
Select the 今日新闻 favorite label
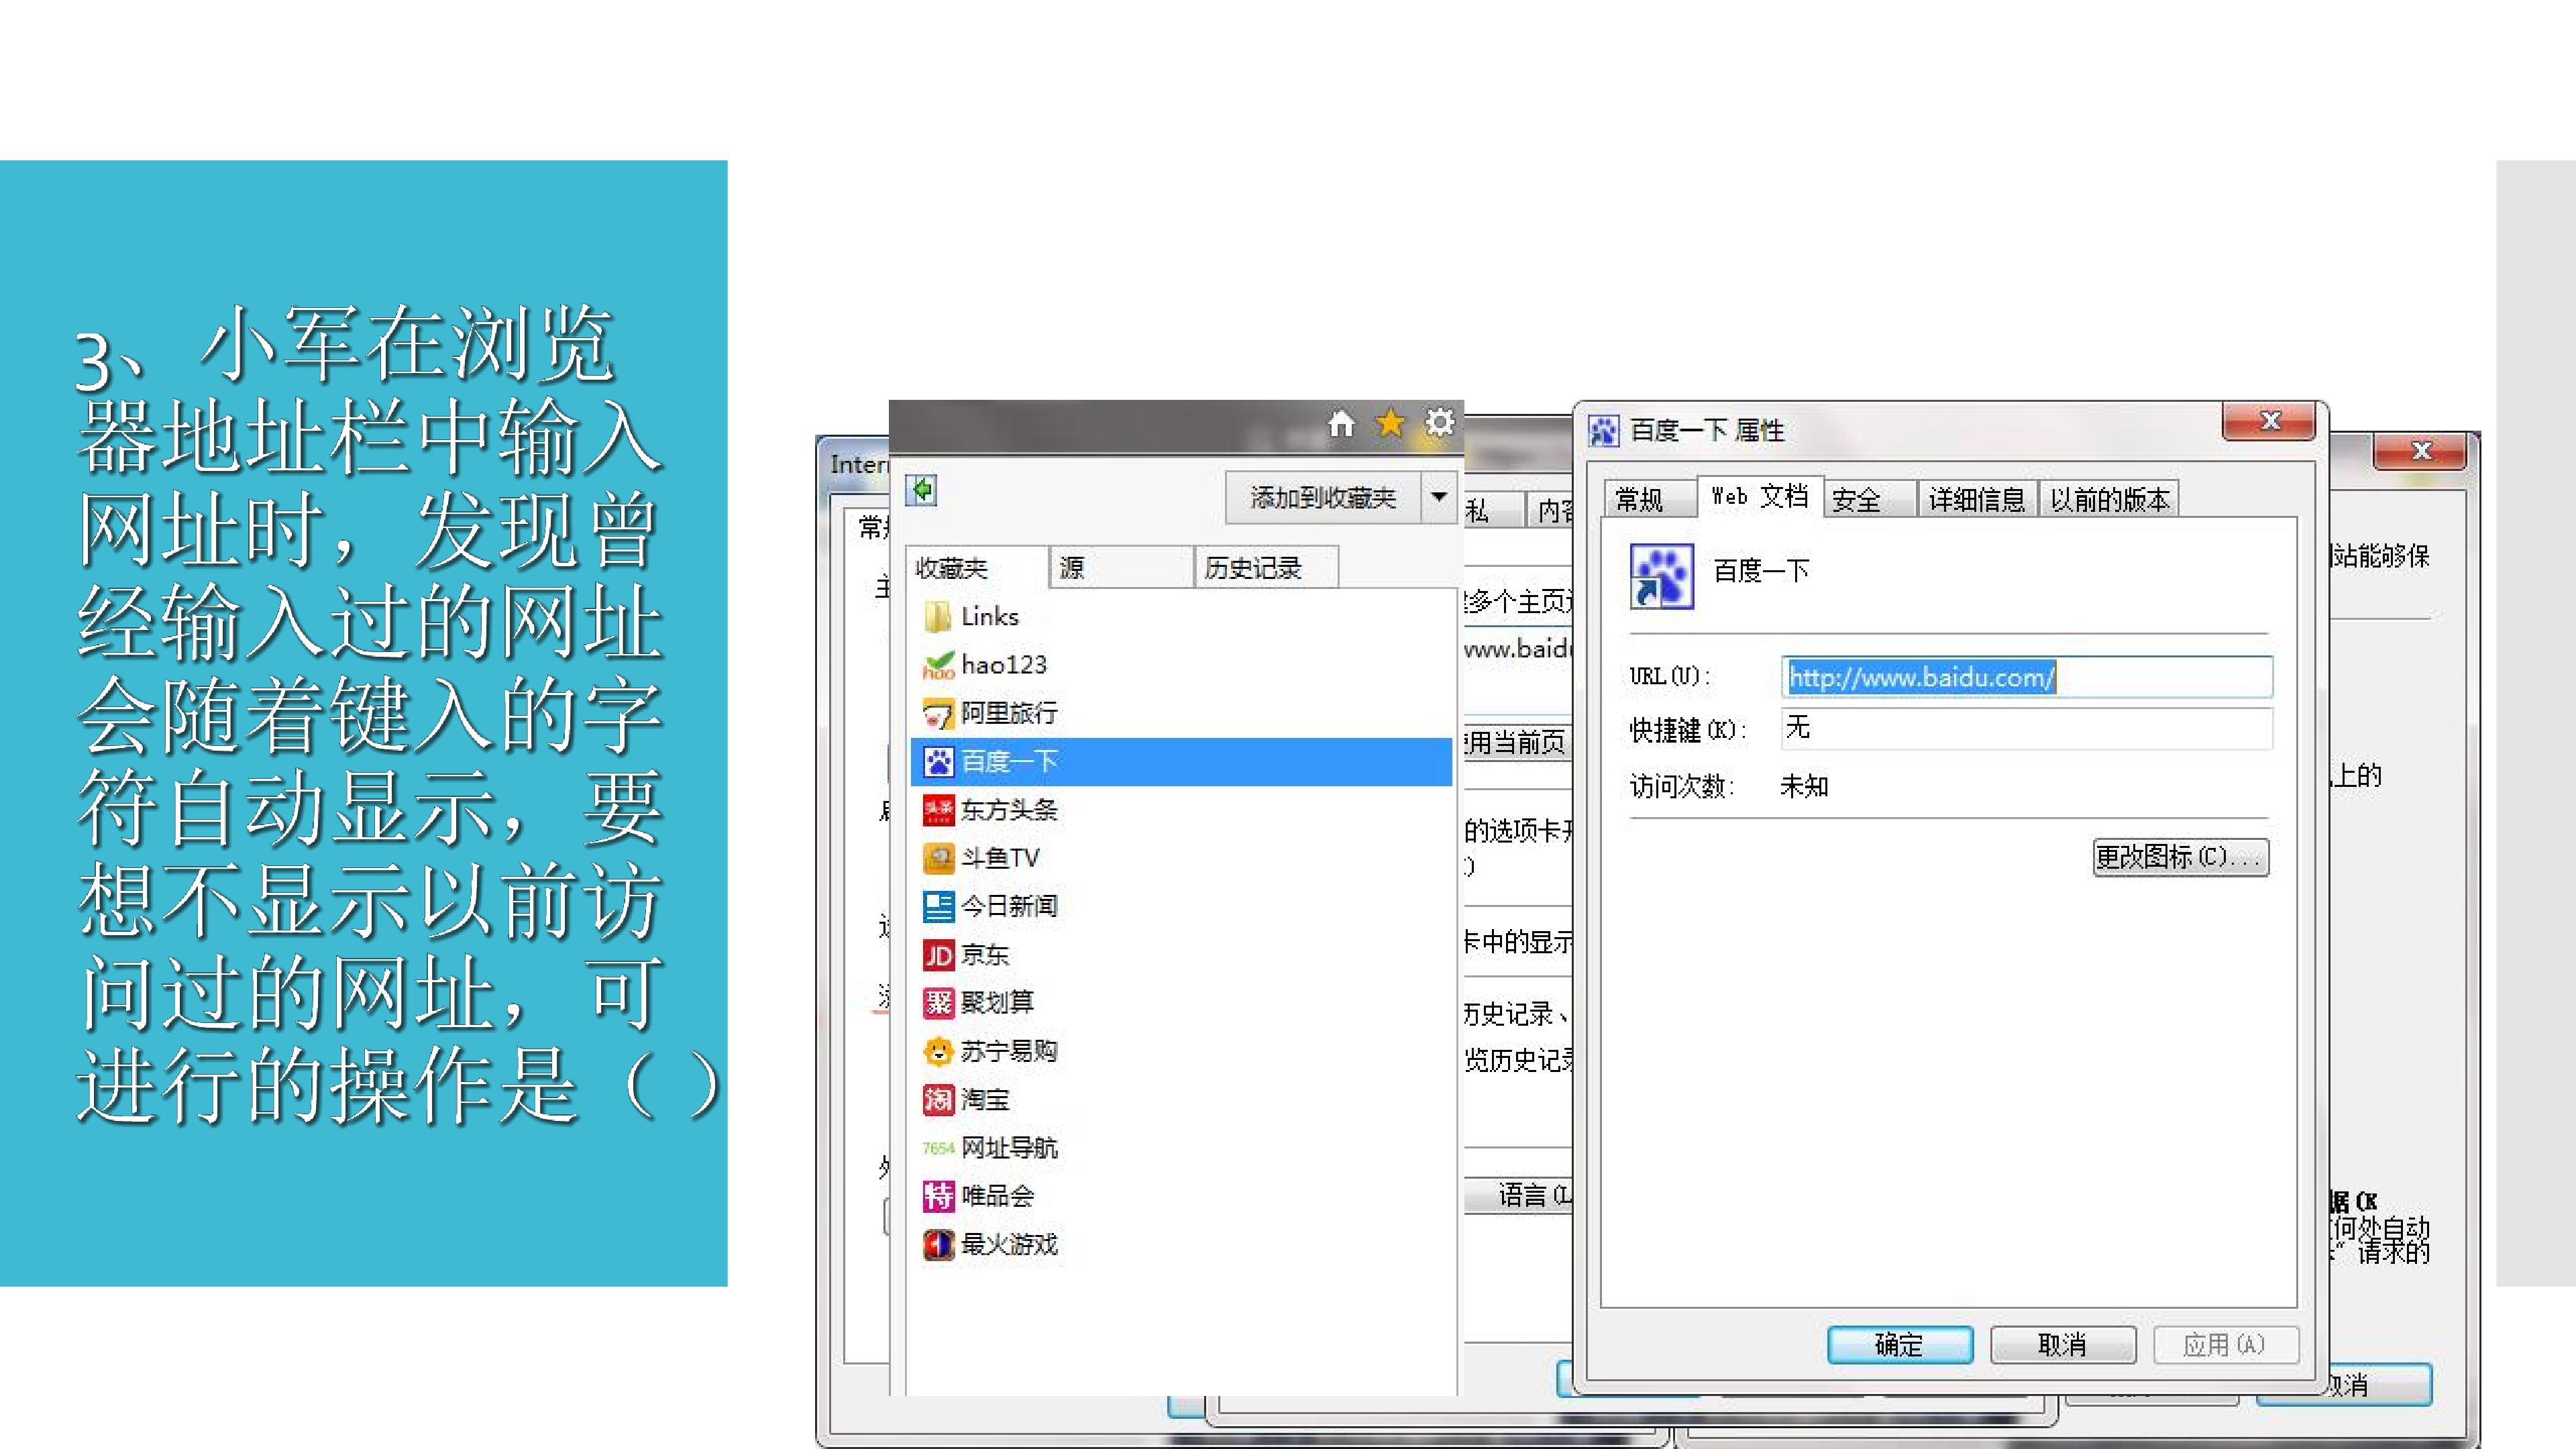(1009, 906)
